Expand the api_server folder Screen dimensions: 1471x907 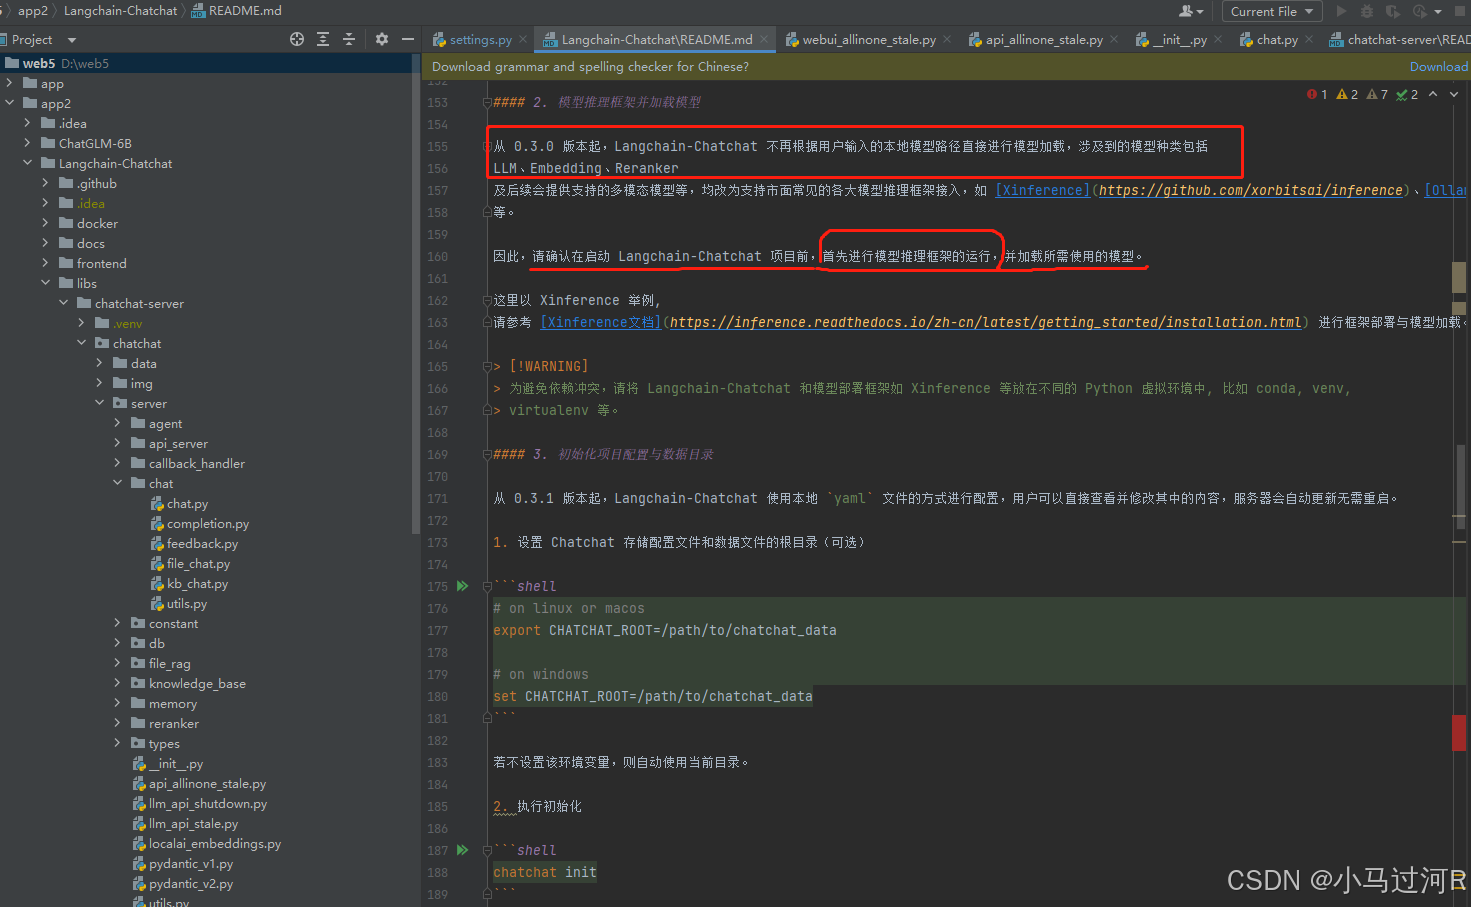(118, 443)
